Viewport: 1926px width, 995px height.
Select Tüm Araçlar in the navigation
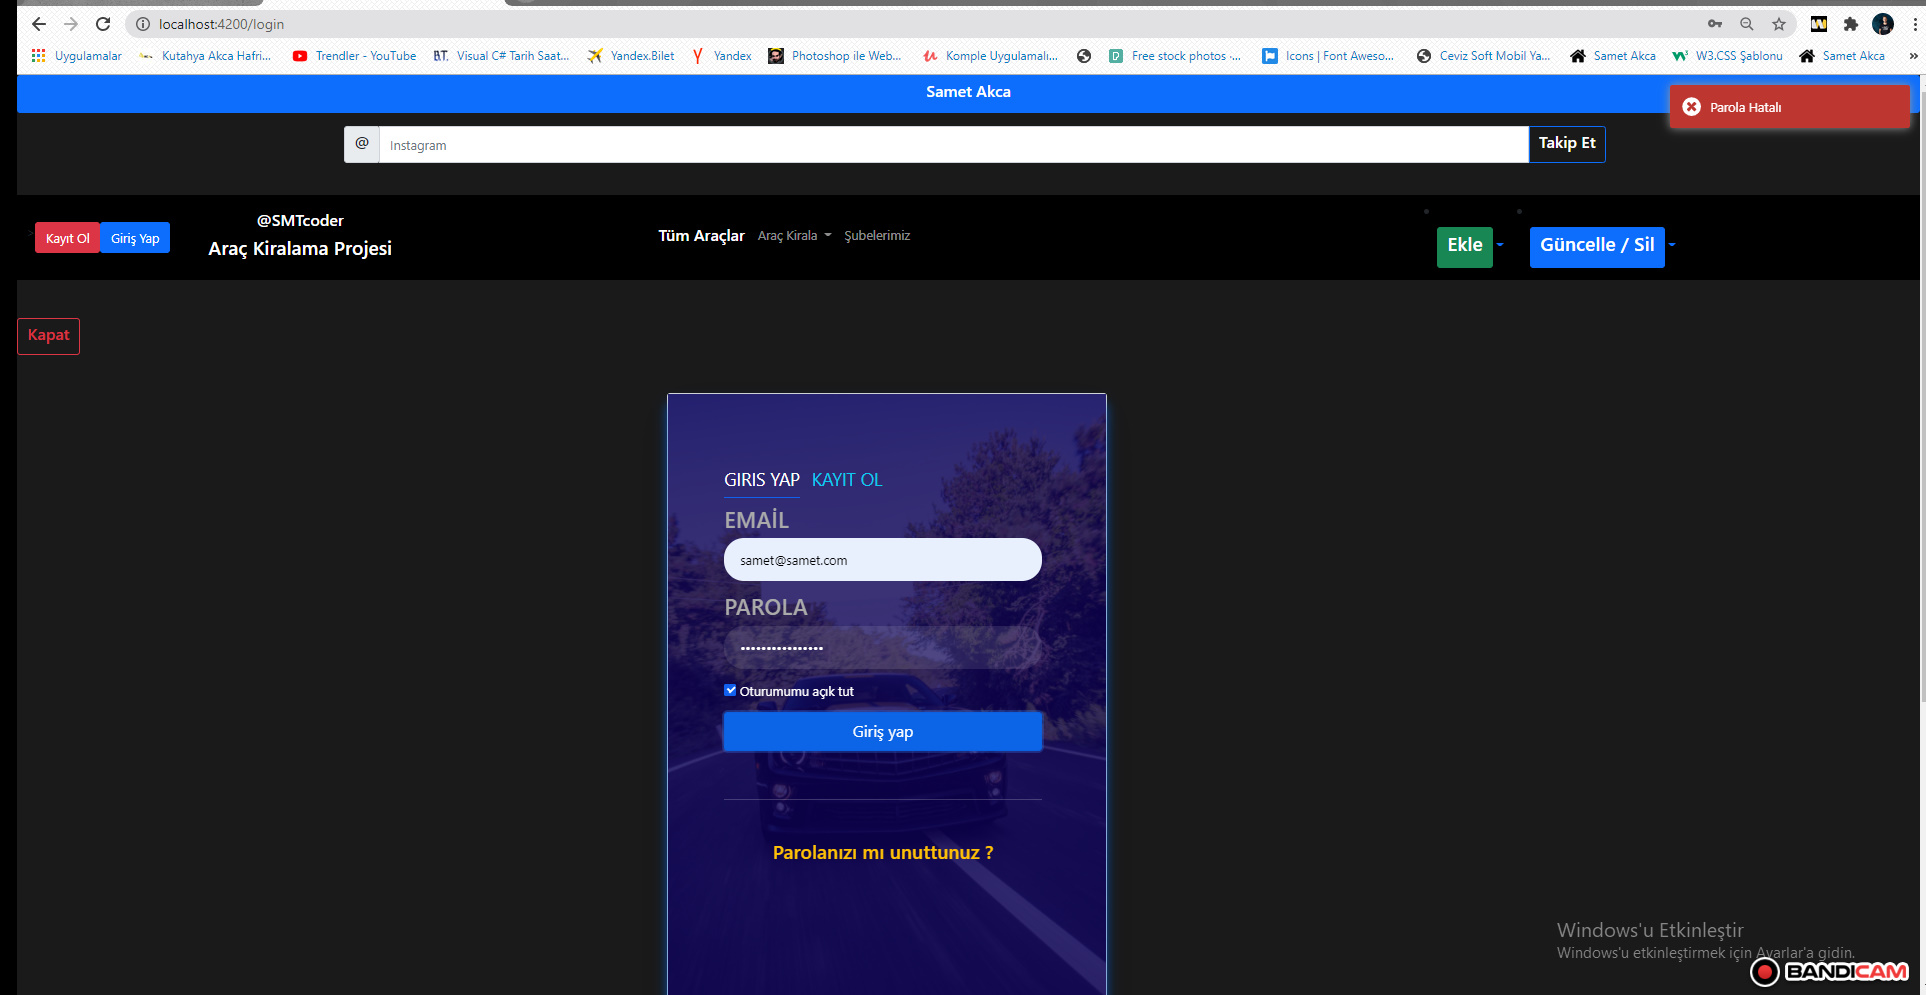pos(701,235)
